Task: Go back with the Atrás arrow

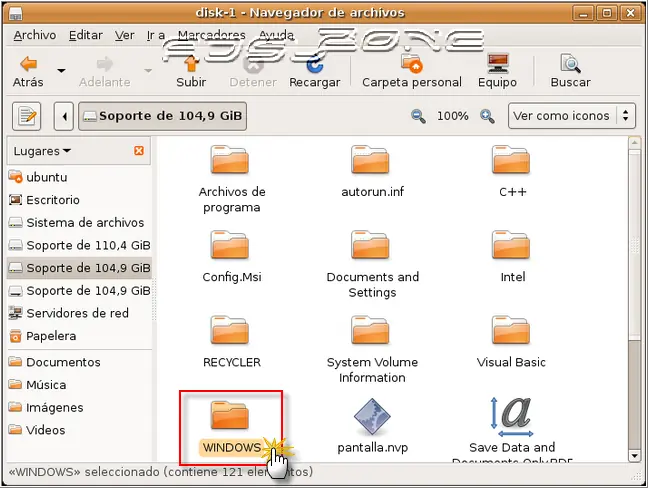Action: [x=28, y=71]
